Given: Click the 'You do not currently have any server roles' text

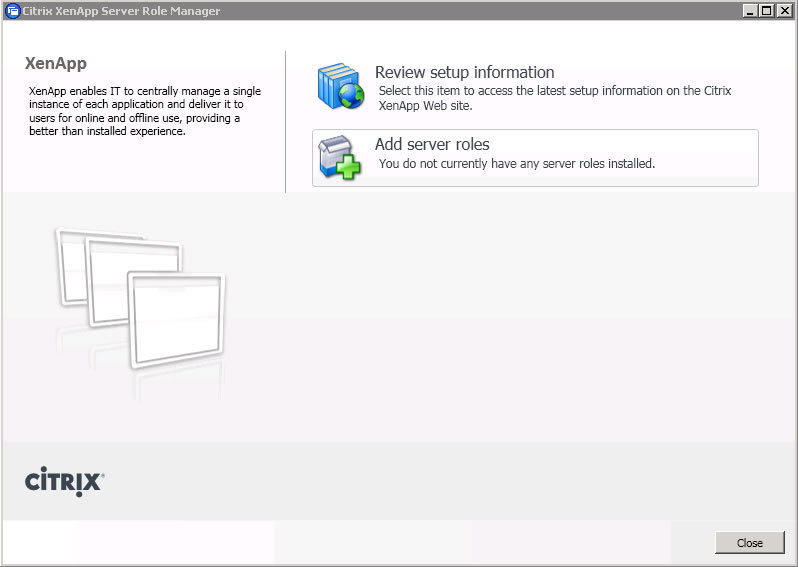Looking at the screenshot, I should (516, 163).
